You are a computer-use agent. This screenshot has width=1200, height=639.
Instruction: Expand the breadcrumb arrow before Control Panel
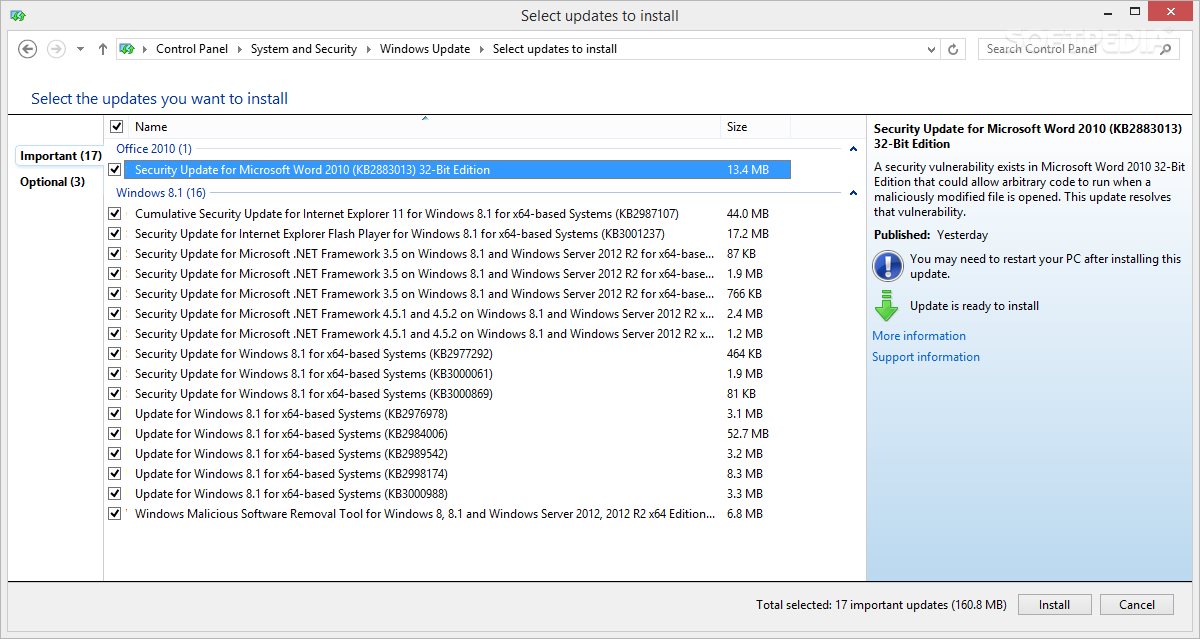click(145, 49)
